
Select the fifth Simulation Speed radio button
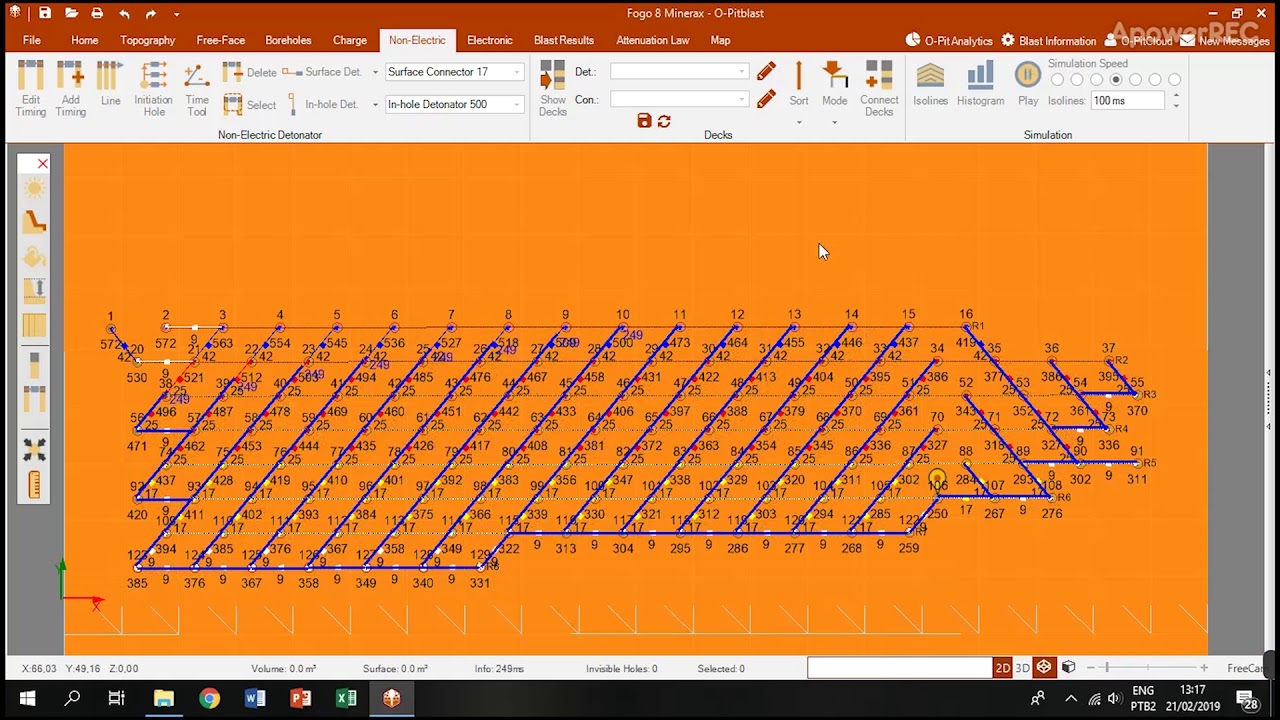pos(1135,80)
